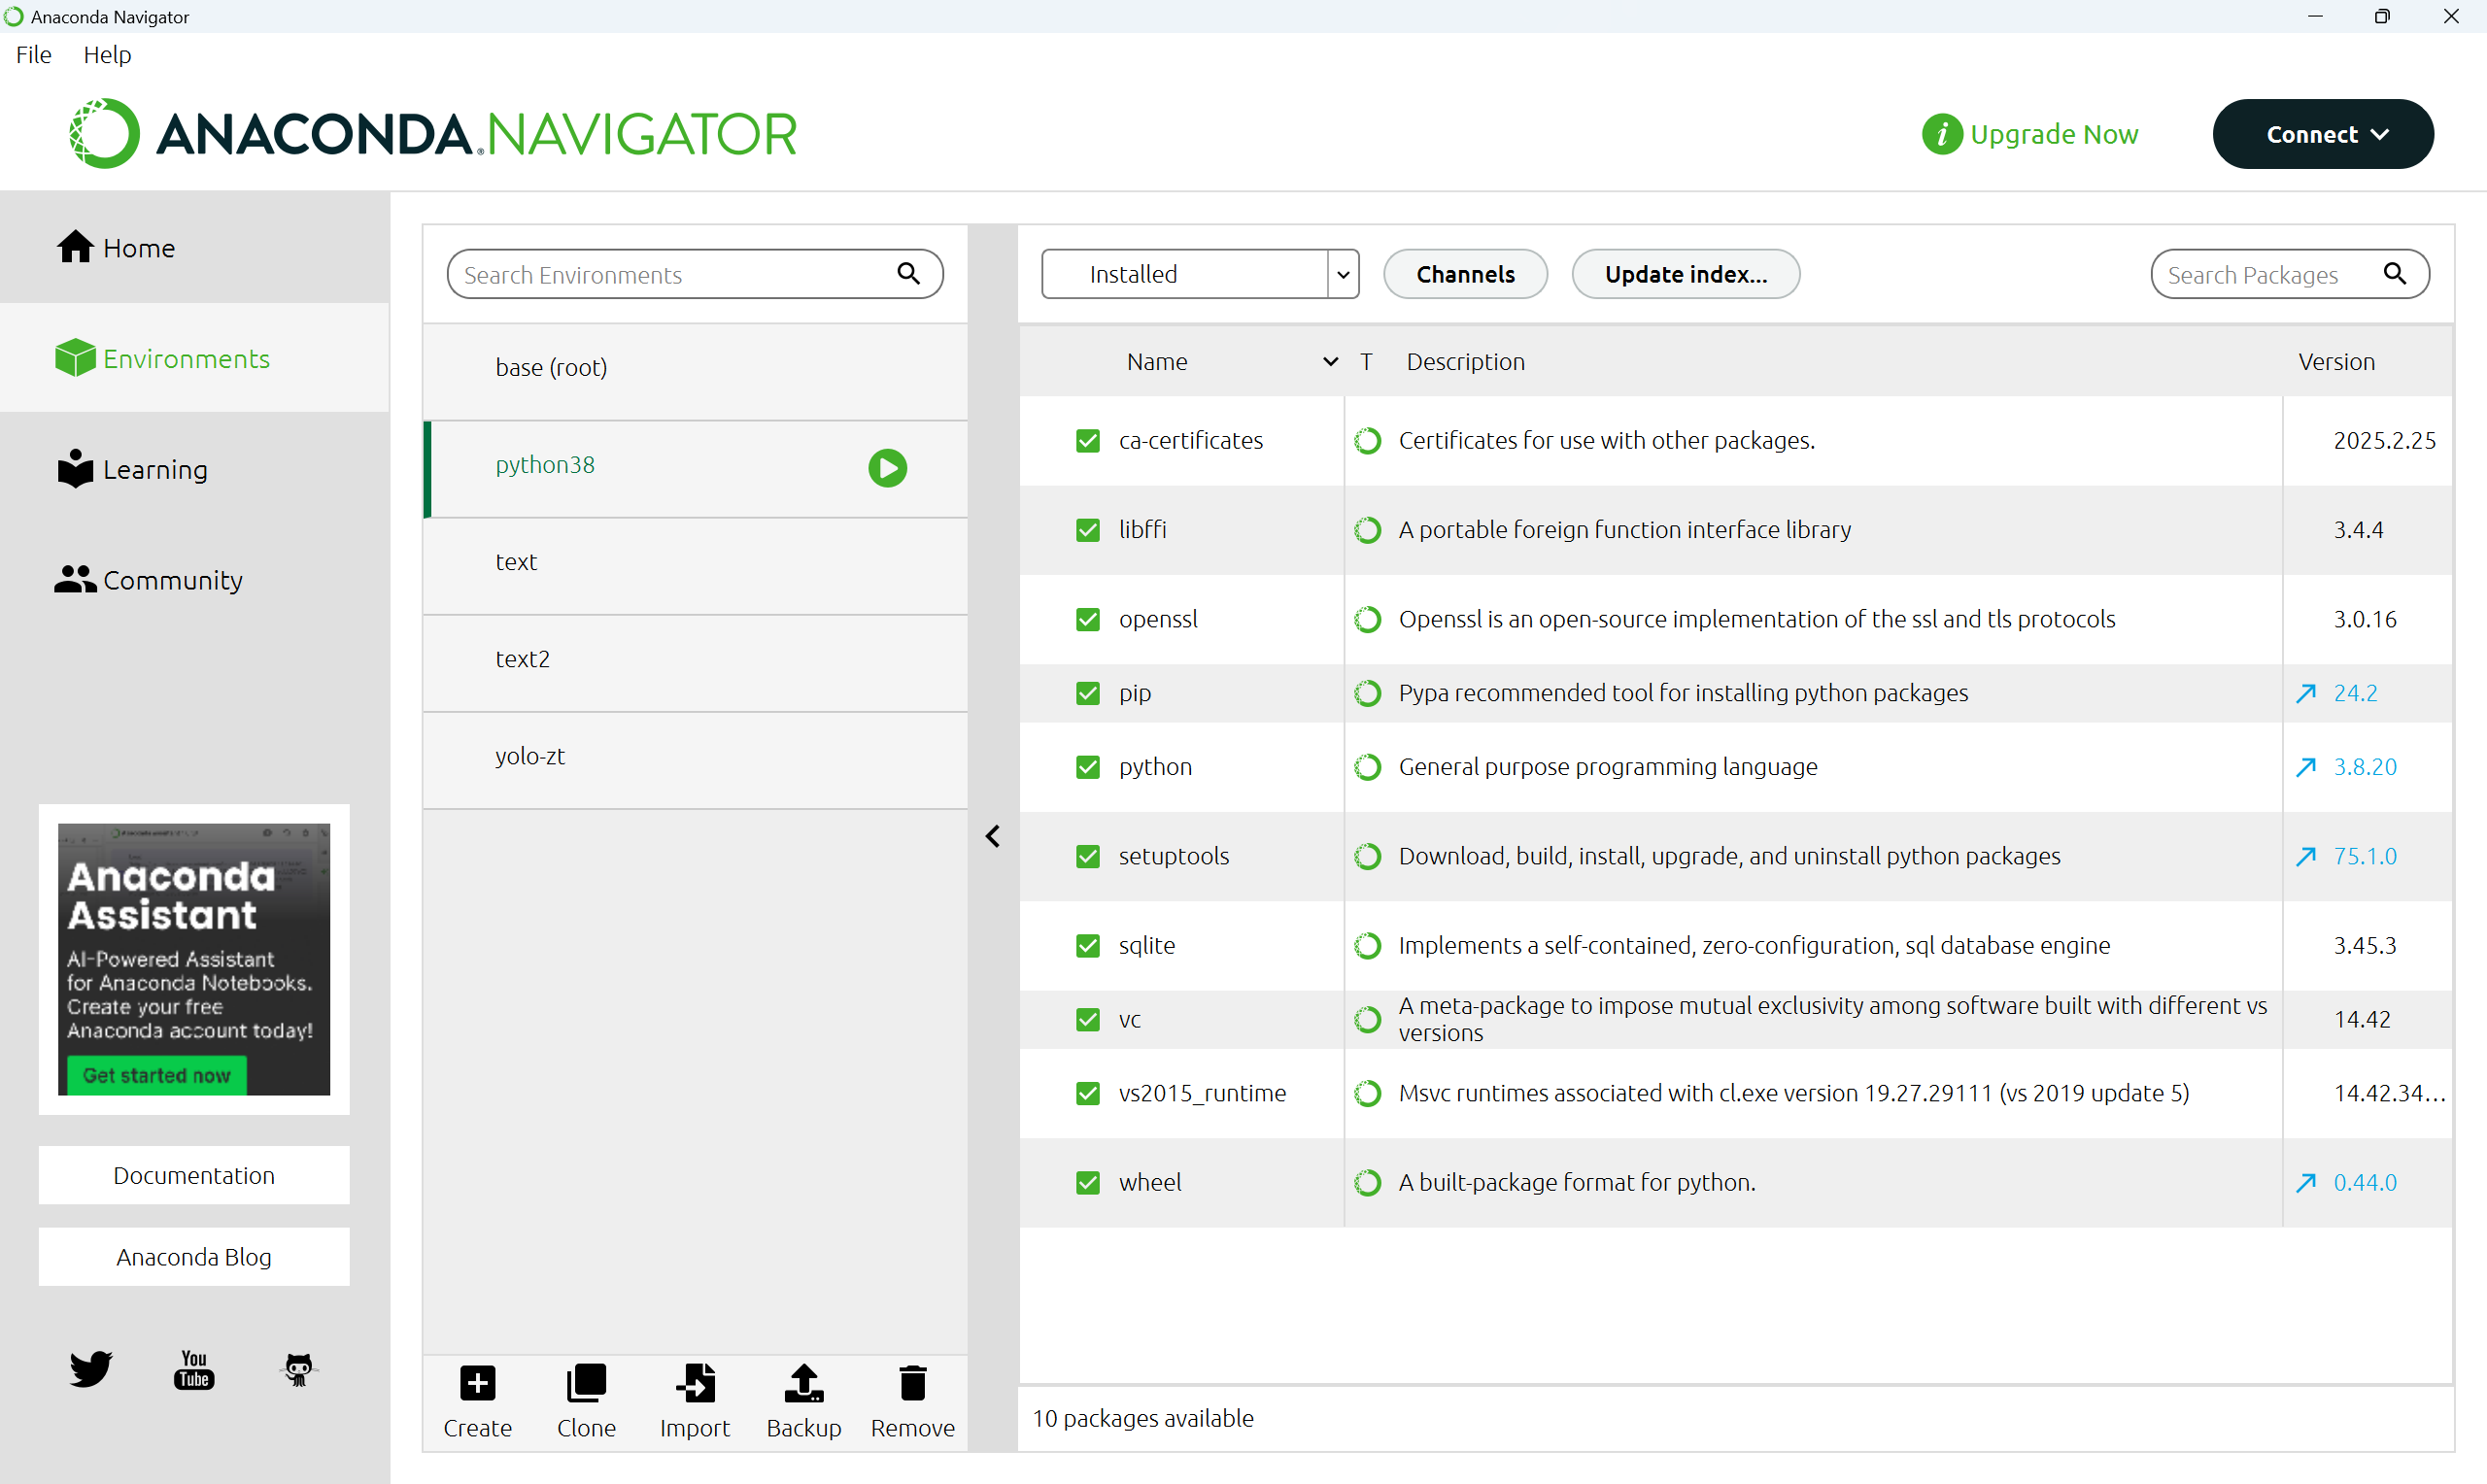The width and height of the screenshot is (2487, 1484).
Task: Click the Channels button
Action: [1465, 273]
